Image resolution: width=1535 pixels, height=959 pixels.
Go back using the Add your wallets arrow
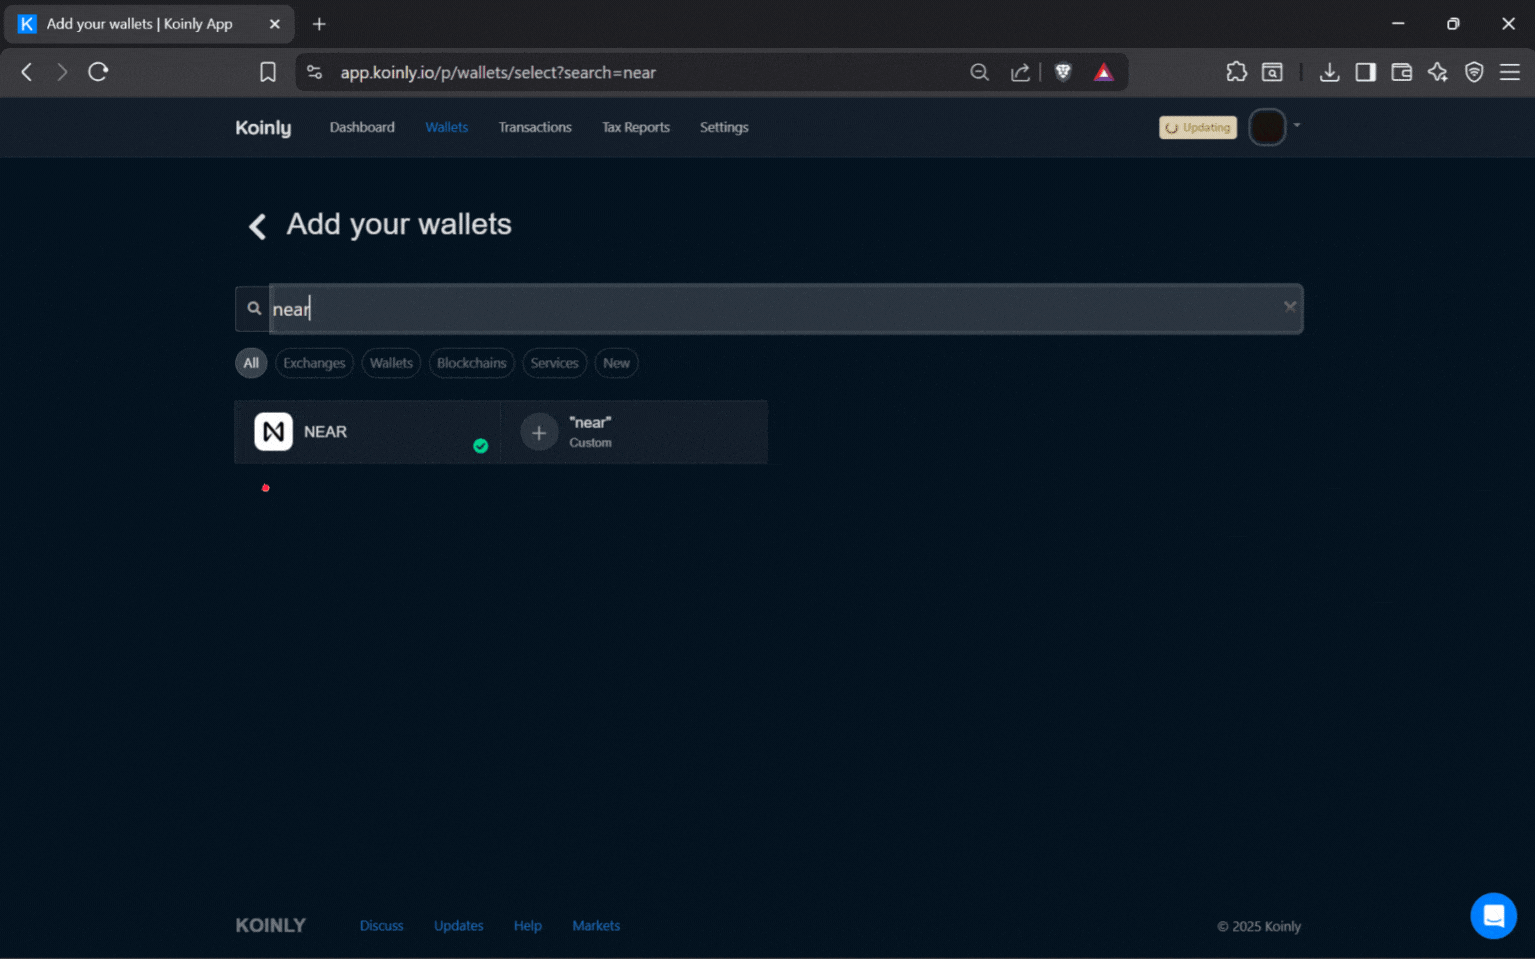click(256, 226)
